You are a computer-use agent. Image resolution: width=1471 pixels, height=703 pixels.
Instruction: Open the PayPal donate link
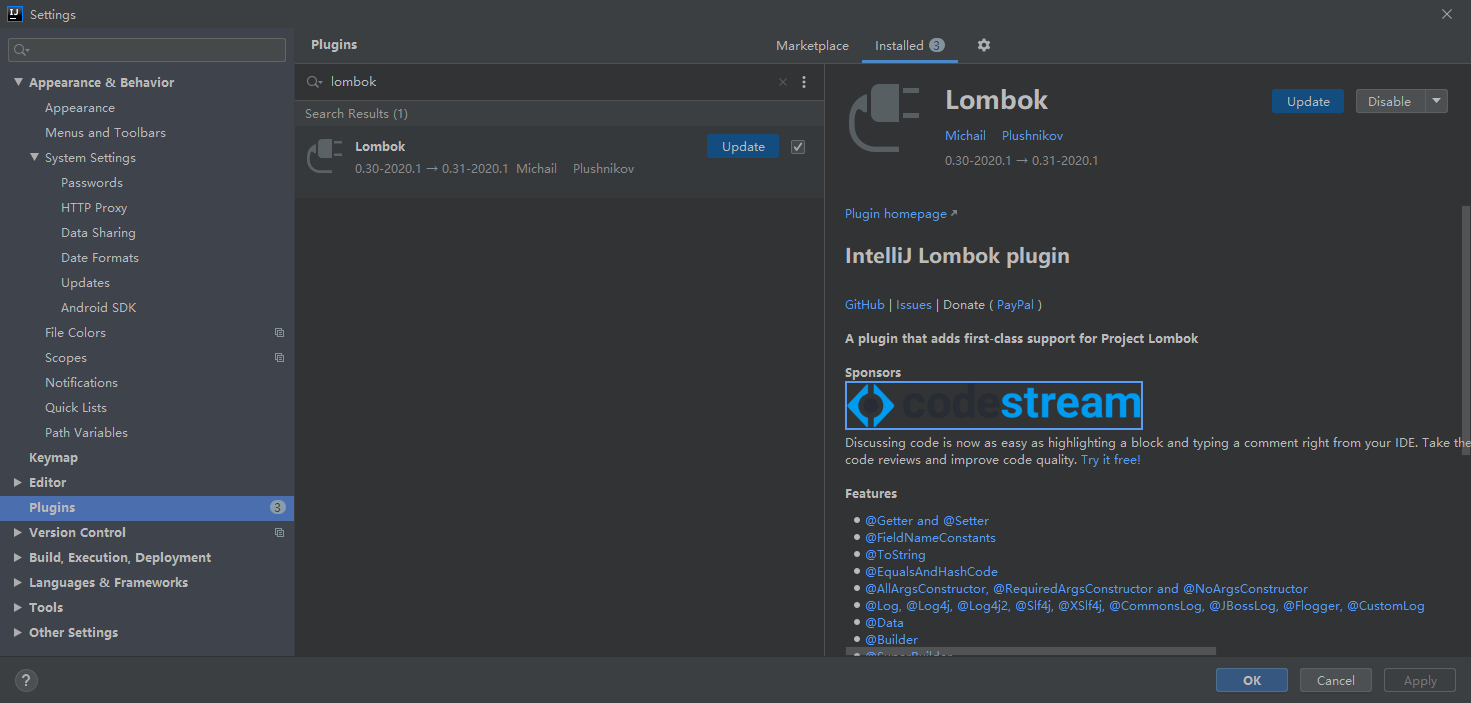[x=1015, y=305]
